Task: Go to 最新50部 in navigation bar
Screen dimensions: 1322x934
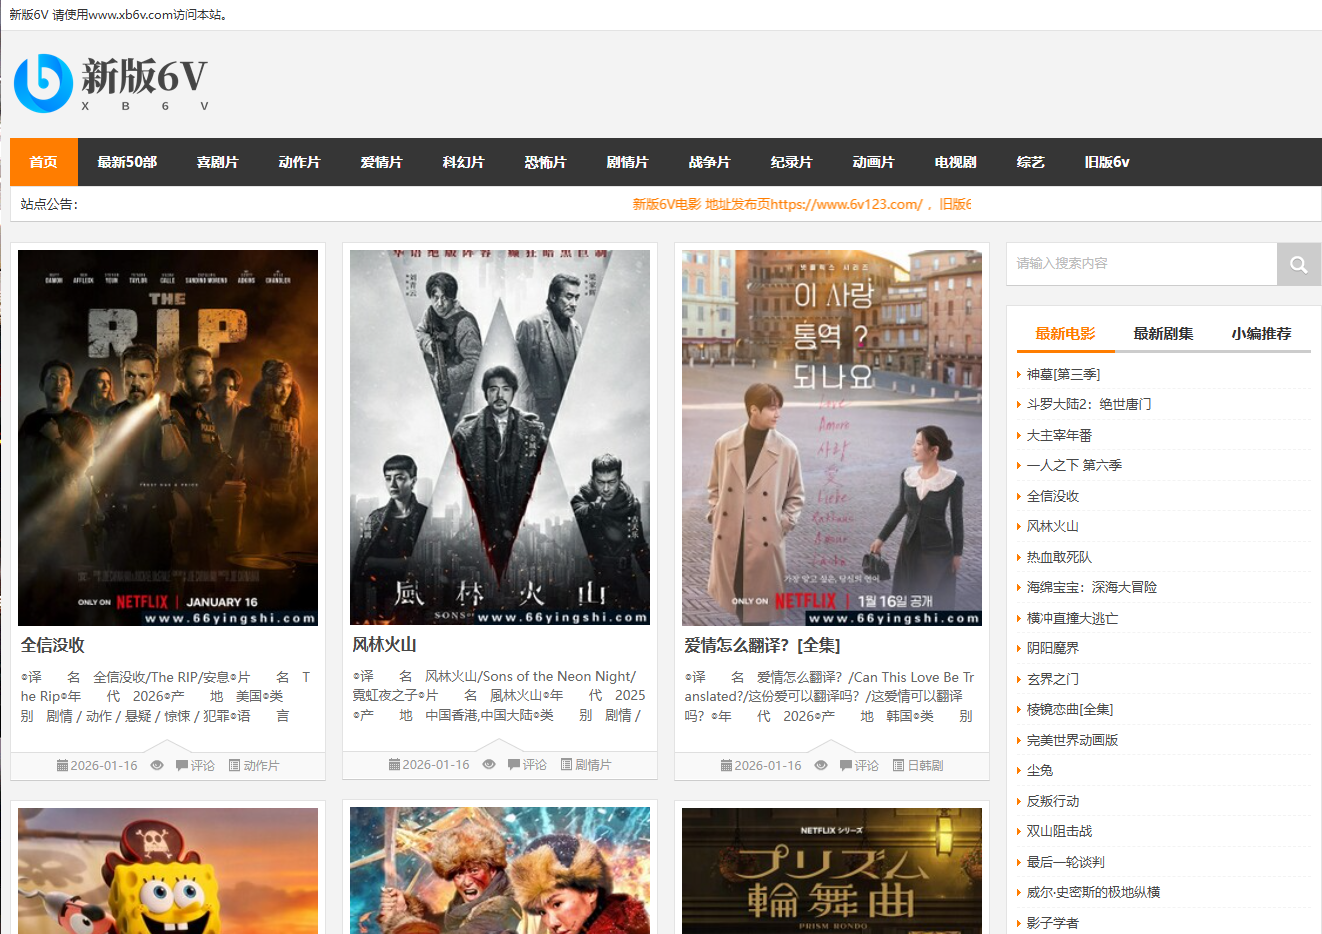Action: point(127,162)
